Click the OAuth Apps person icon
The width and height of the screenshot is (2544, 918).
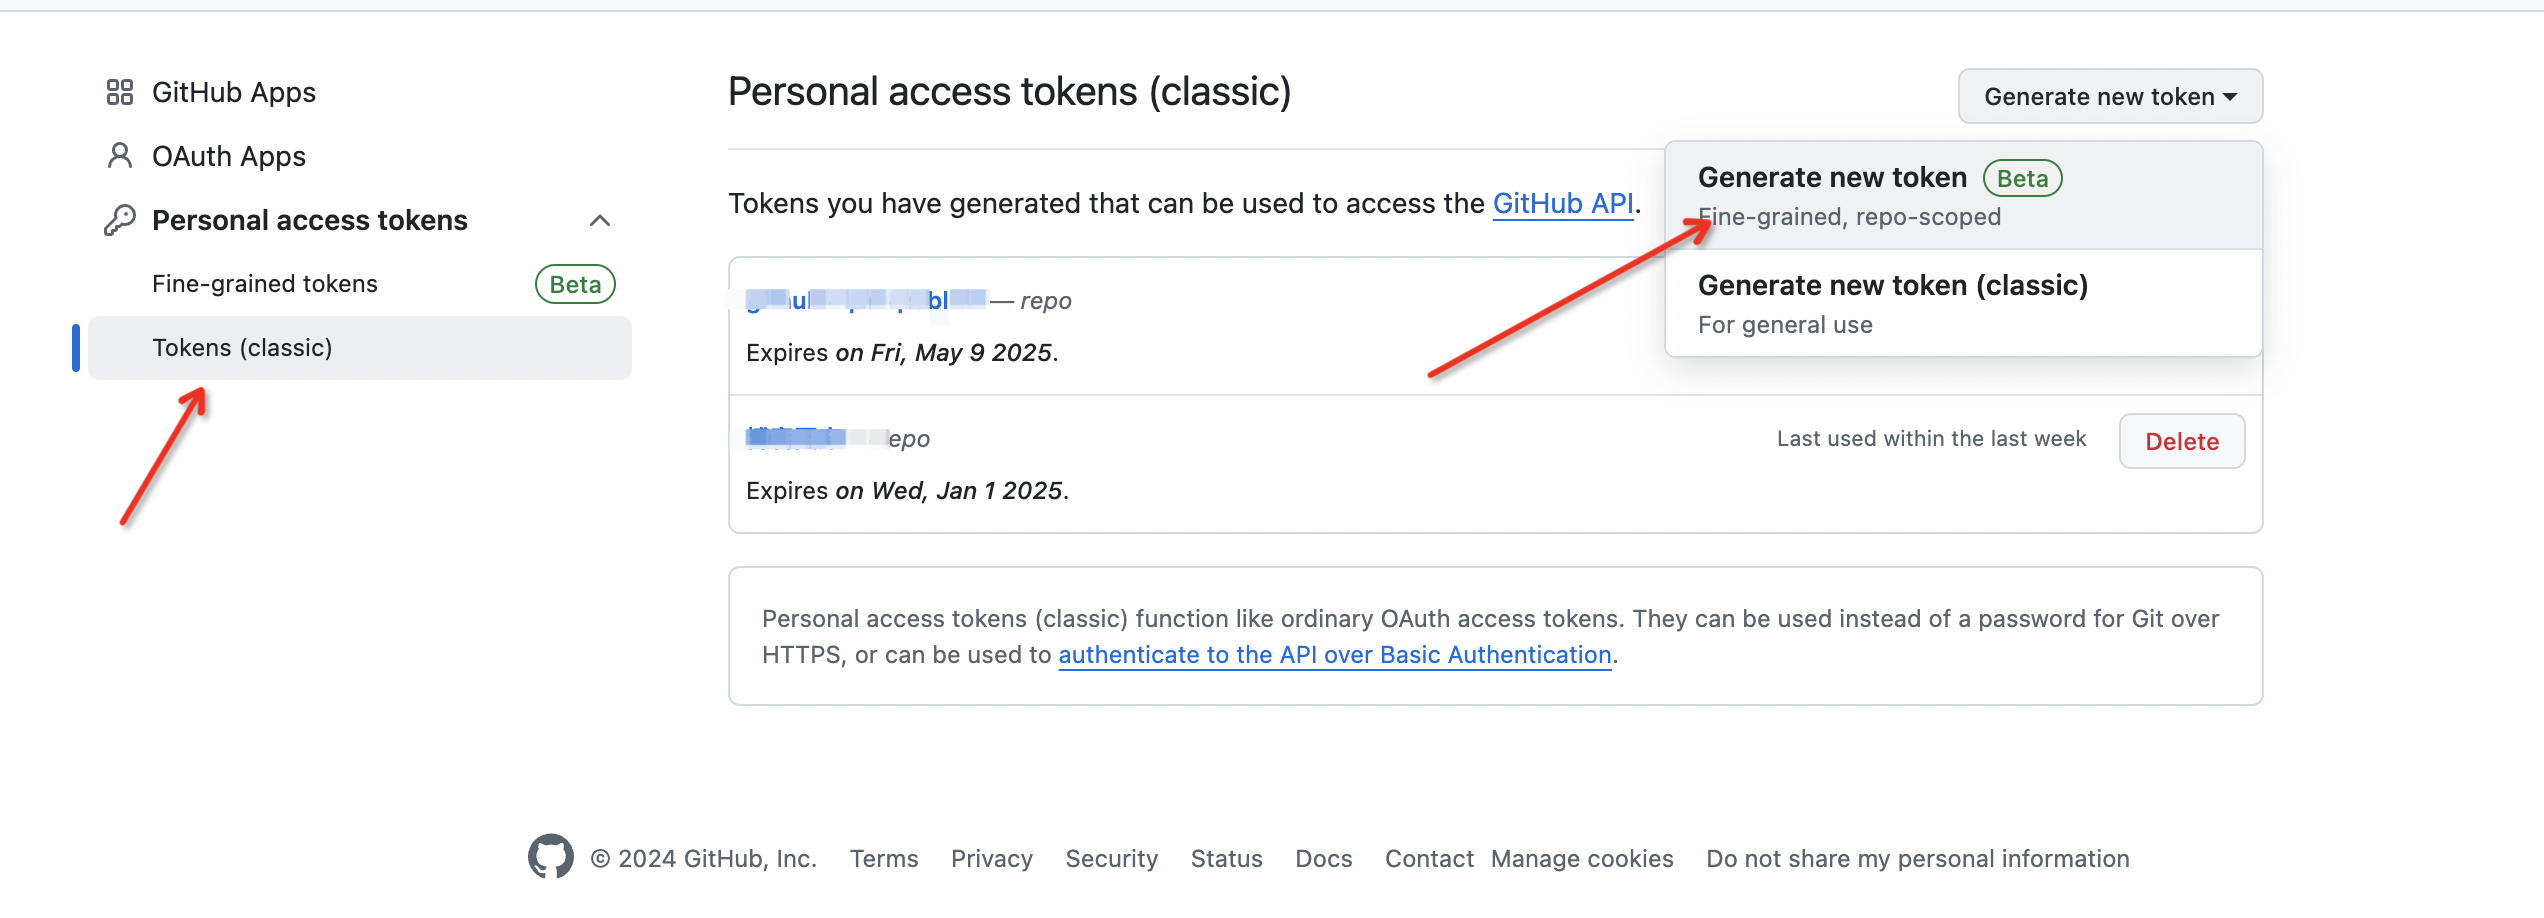pos(120,156)
